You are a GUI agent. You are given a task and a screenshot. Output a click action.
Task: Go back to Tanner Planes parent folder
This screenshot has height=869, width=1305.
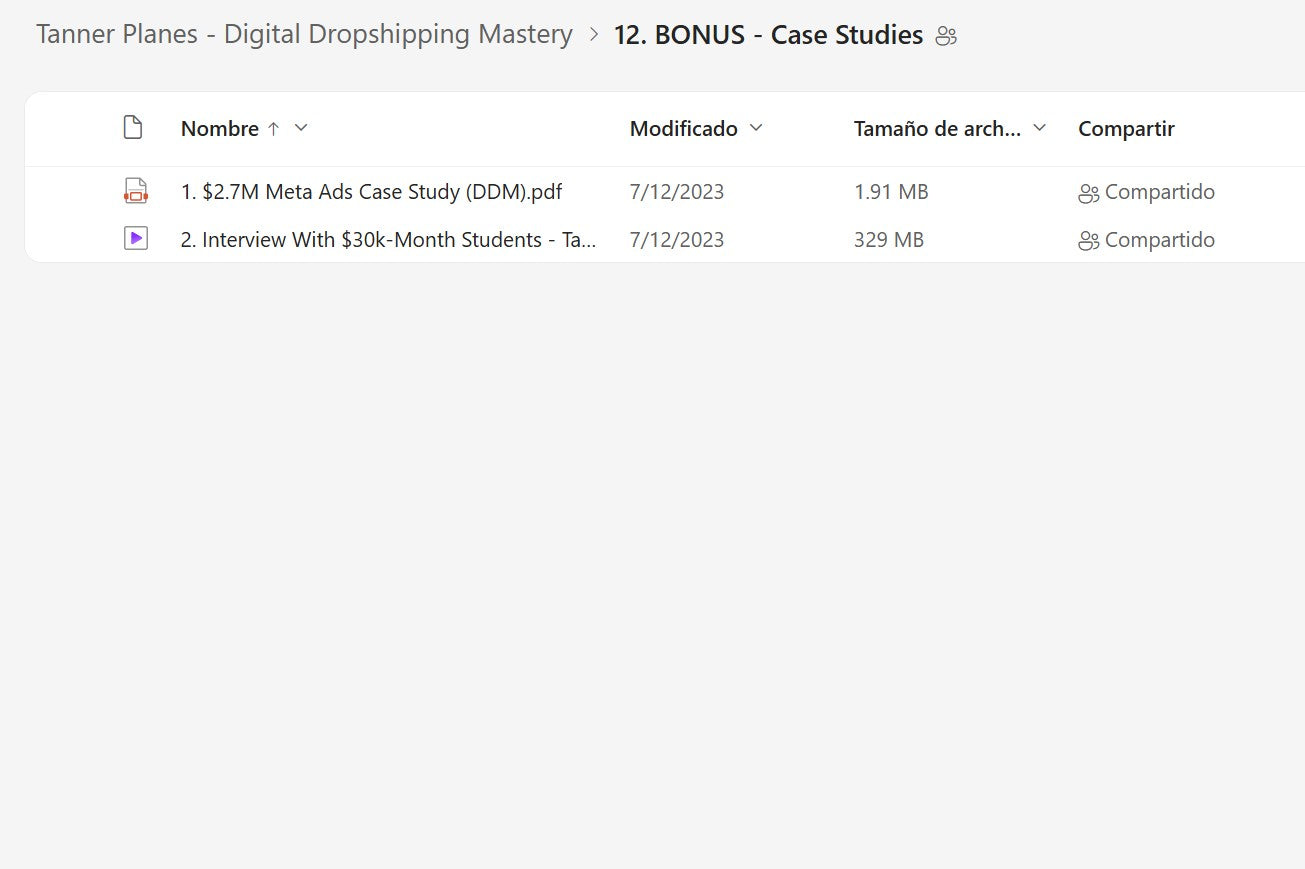point(304,35)
